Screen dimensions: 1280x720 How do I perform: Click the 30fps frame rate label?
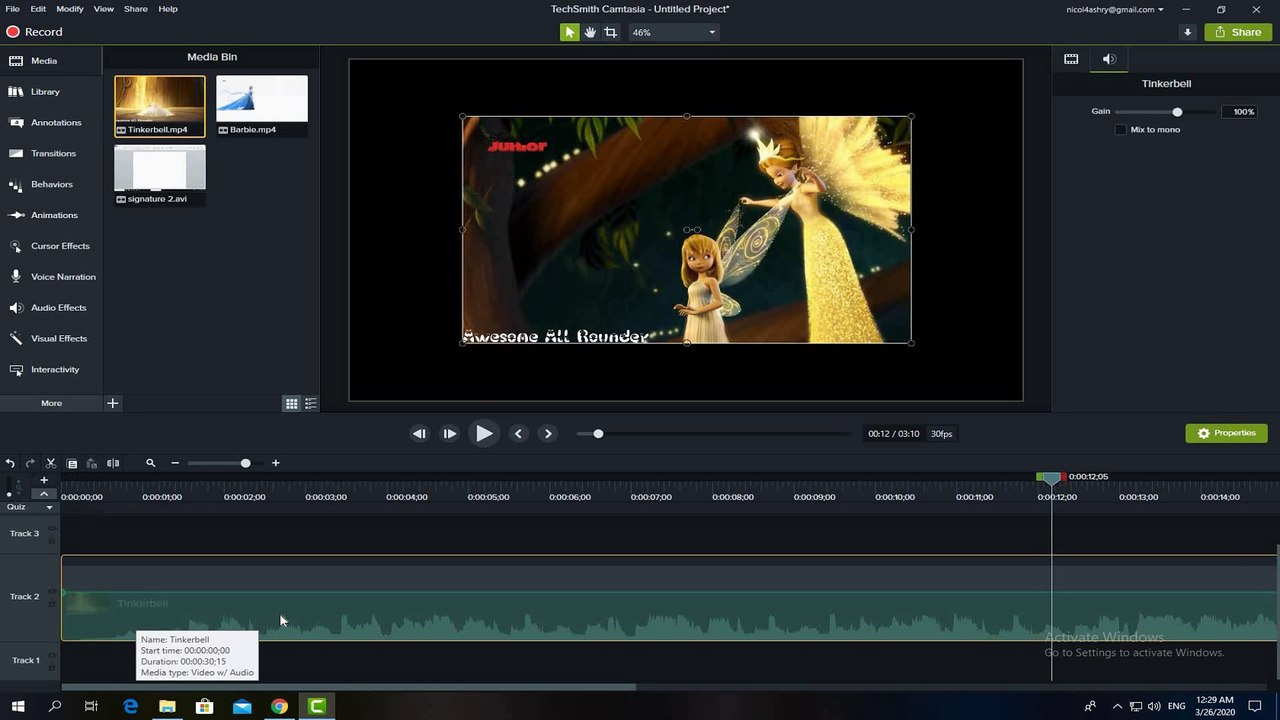(x=941, y=434)
